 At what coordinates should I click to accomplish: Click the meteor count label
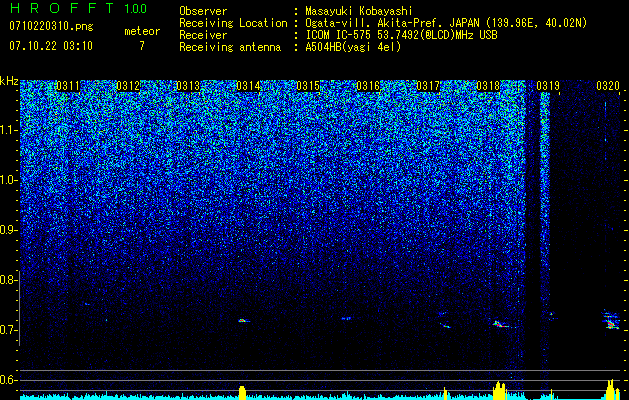coord(142,31)
